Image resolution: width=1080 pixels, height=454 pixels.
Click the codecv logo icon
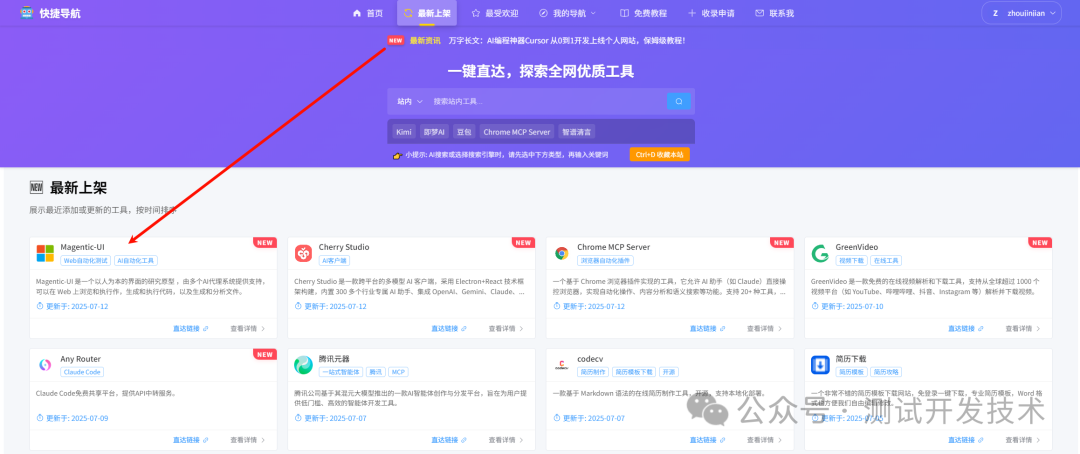(x=562, y=365)
